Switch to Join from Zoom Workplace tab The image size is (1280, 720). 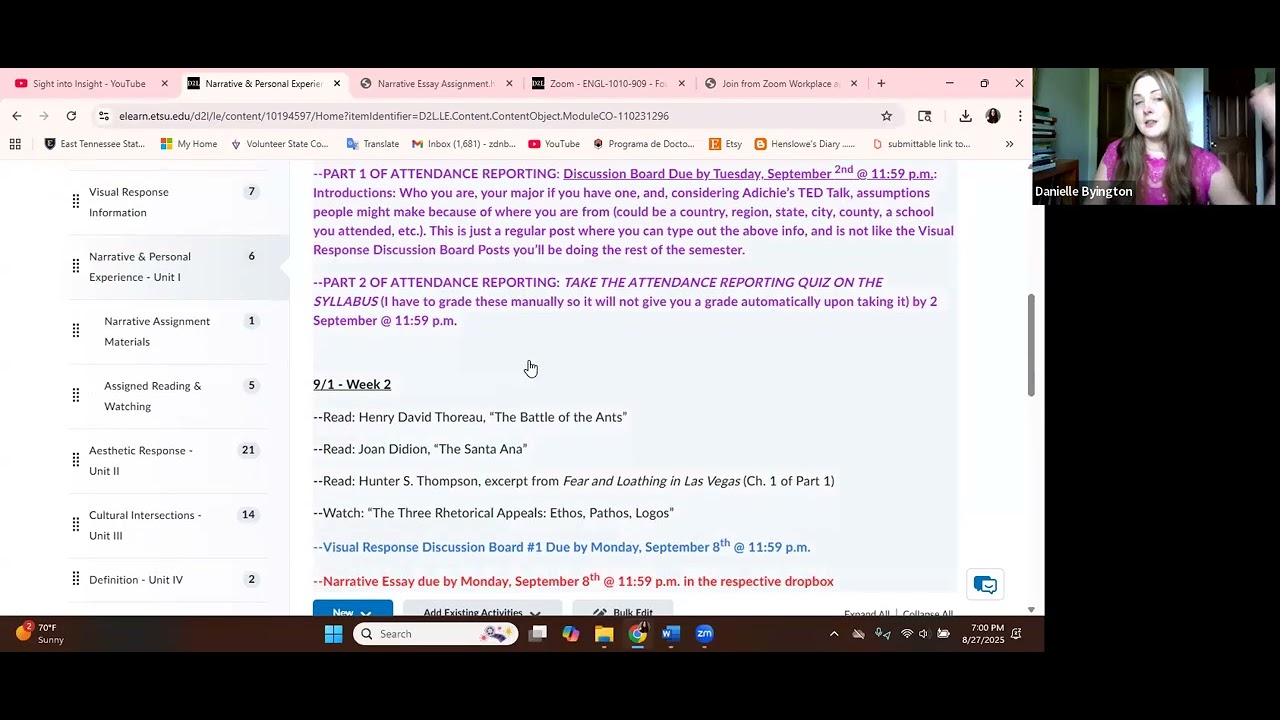tap(780, 84)
